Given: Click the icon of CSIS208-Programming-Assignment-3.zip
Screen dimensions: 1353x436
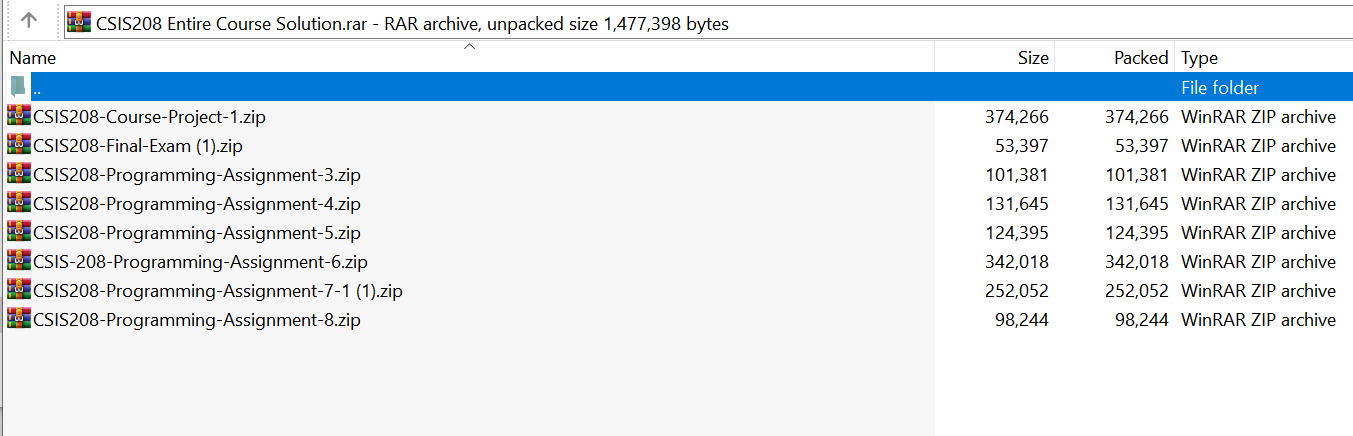Looking at the screenshot, I should pos(19,174).
